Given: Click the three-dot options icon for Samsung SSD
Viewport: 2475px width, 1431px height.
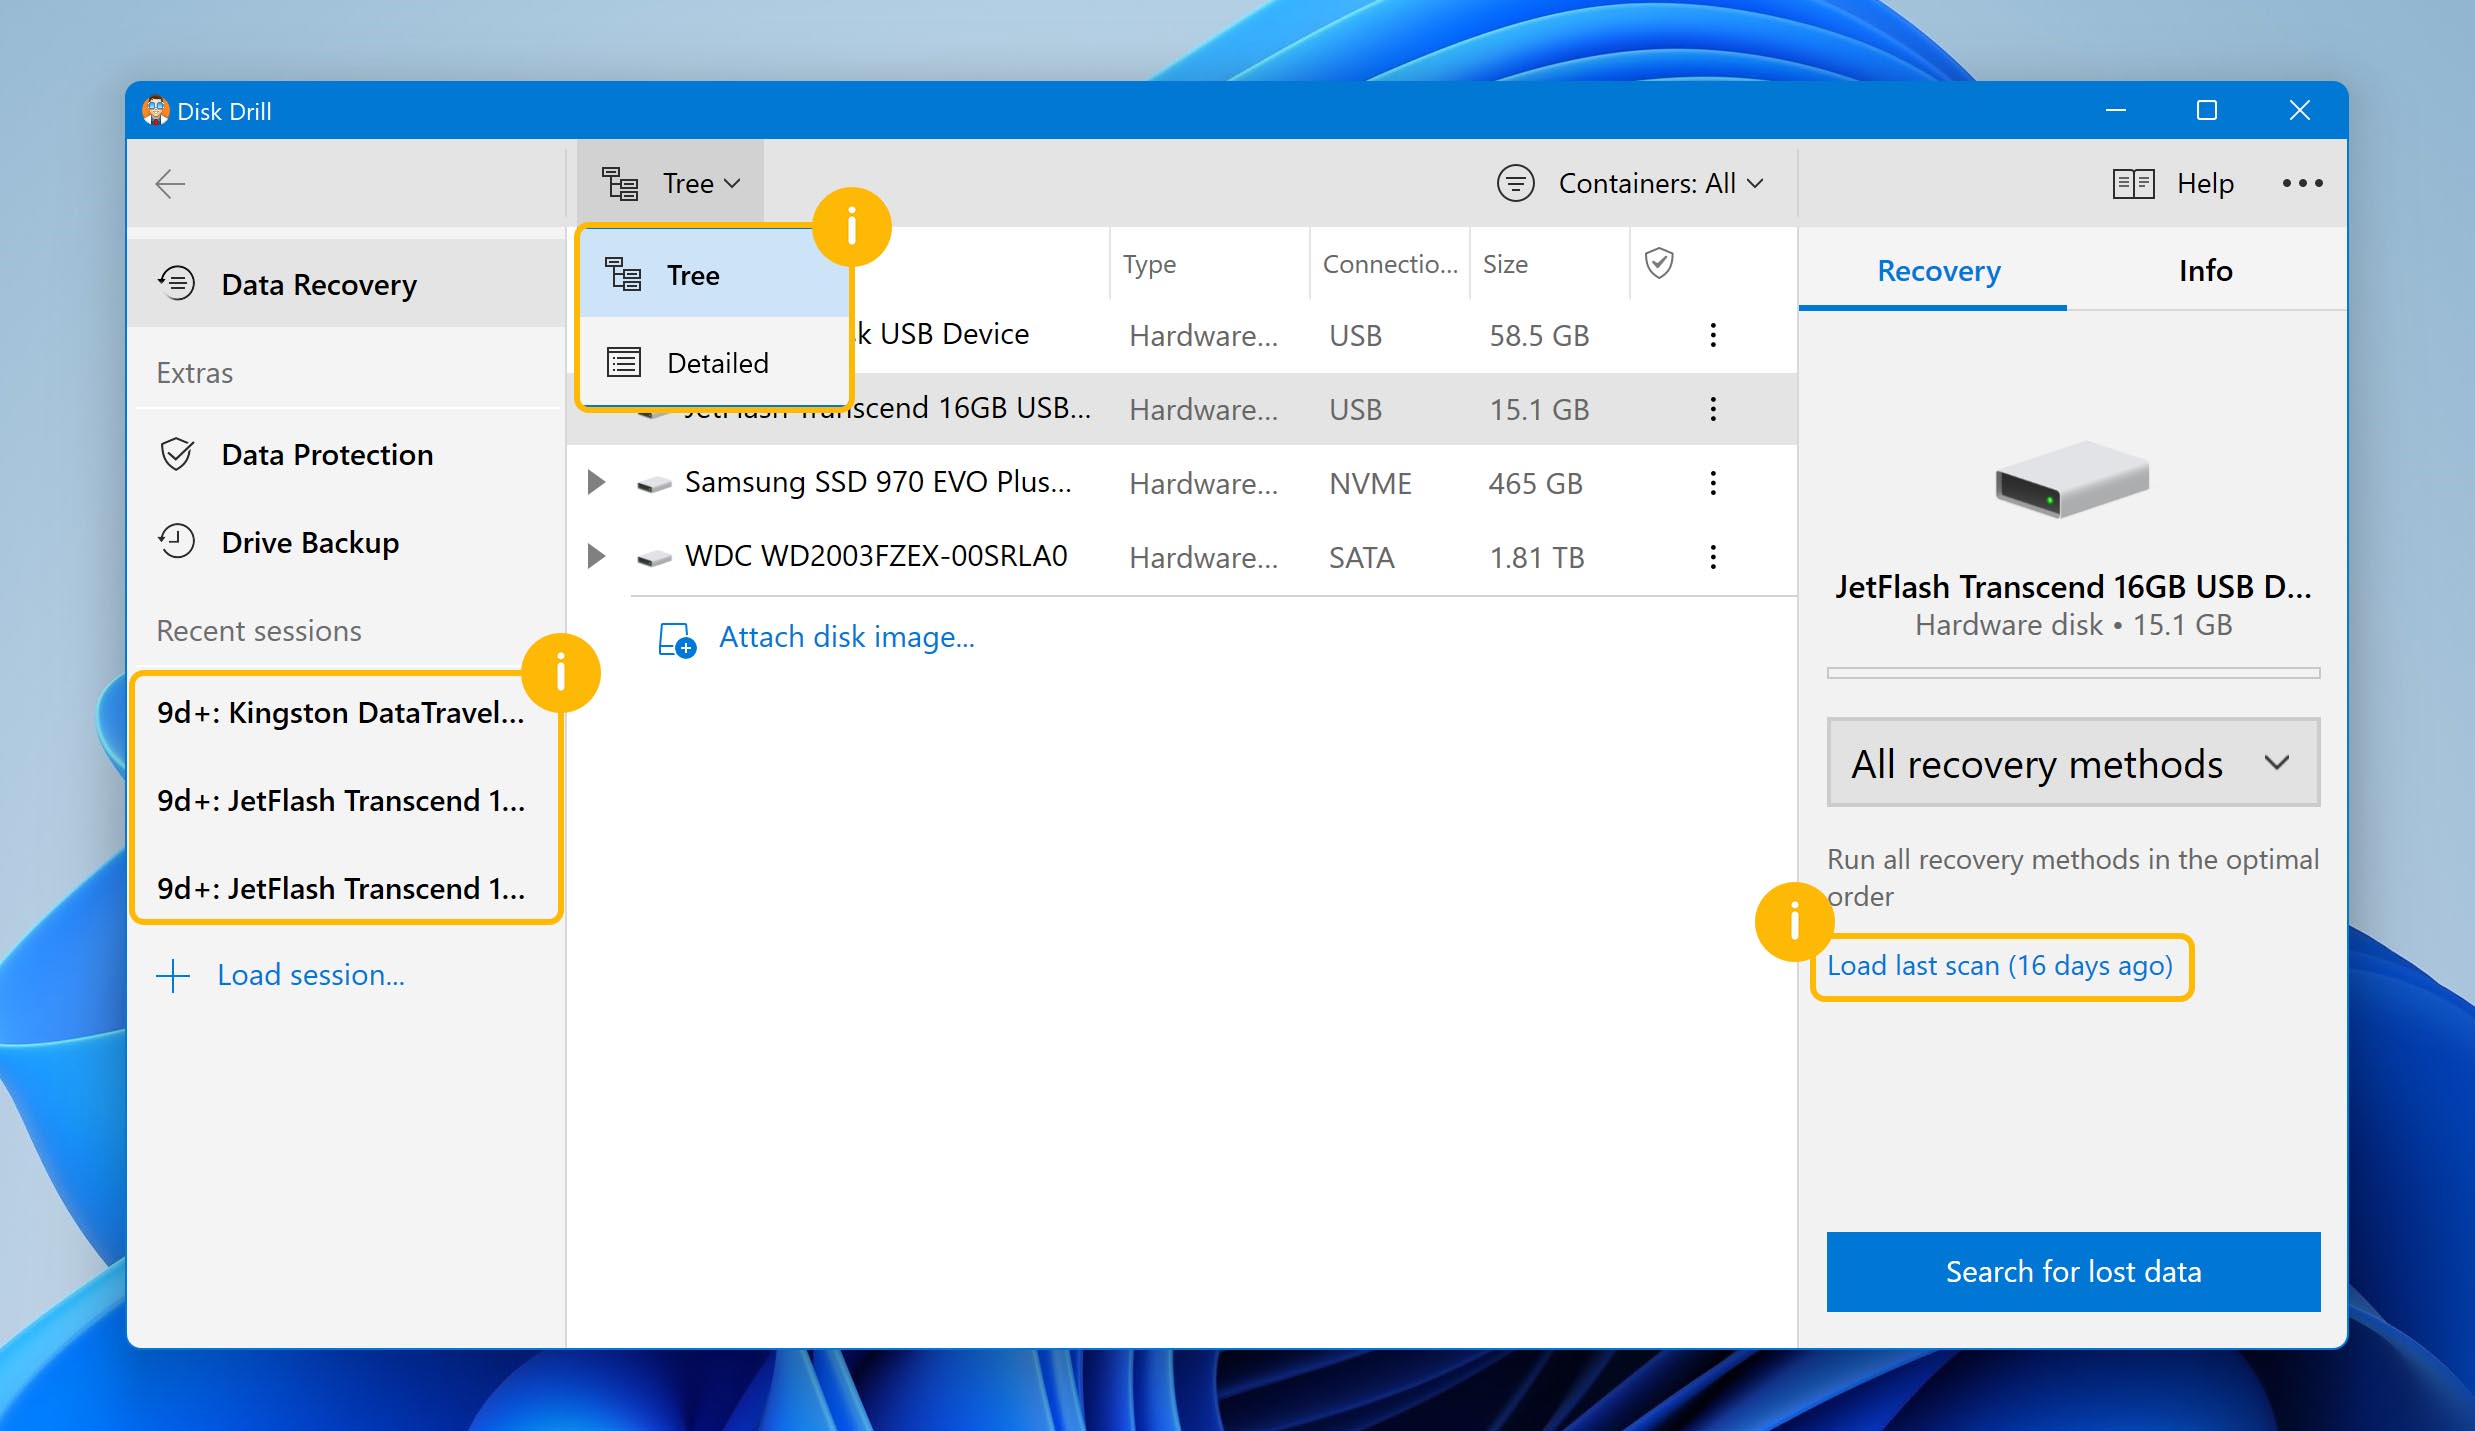Looking at the screenshot, I should coord(1712,482).
